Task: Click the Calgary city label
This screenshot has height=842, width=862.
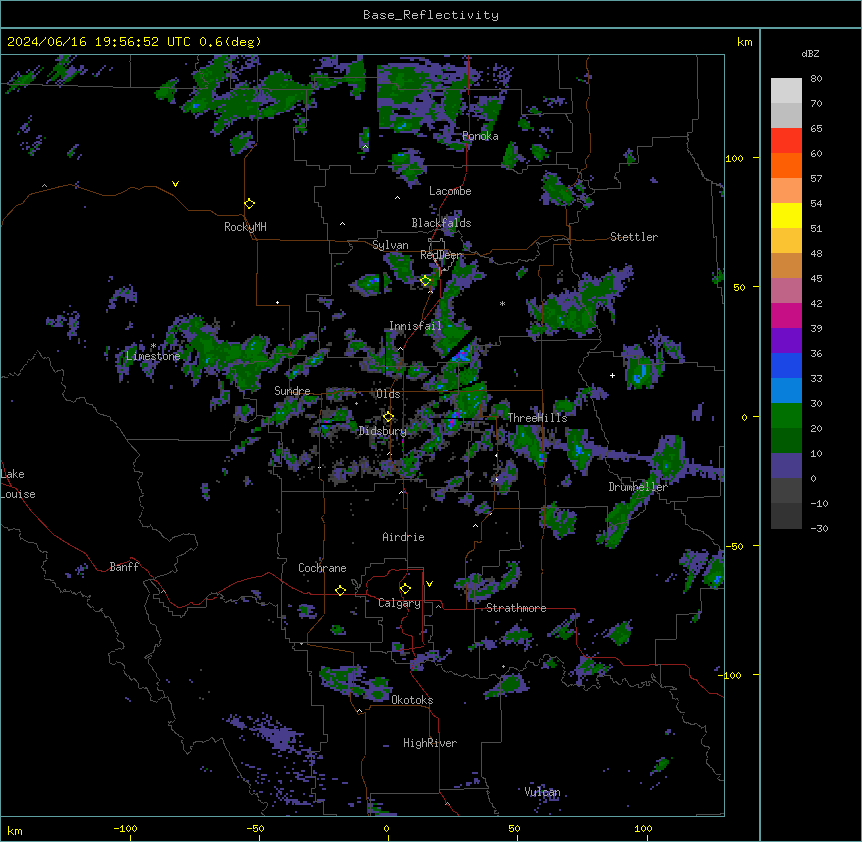Action: [x=399, y=603]
